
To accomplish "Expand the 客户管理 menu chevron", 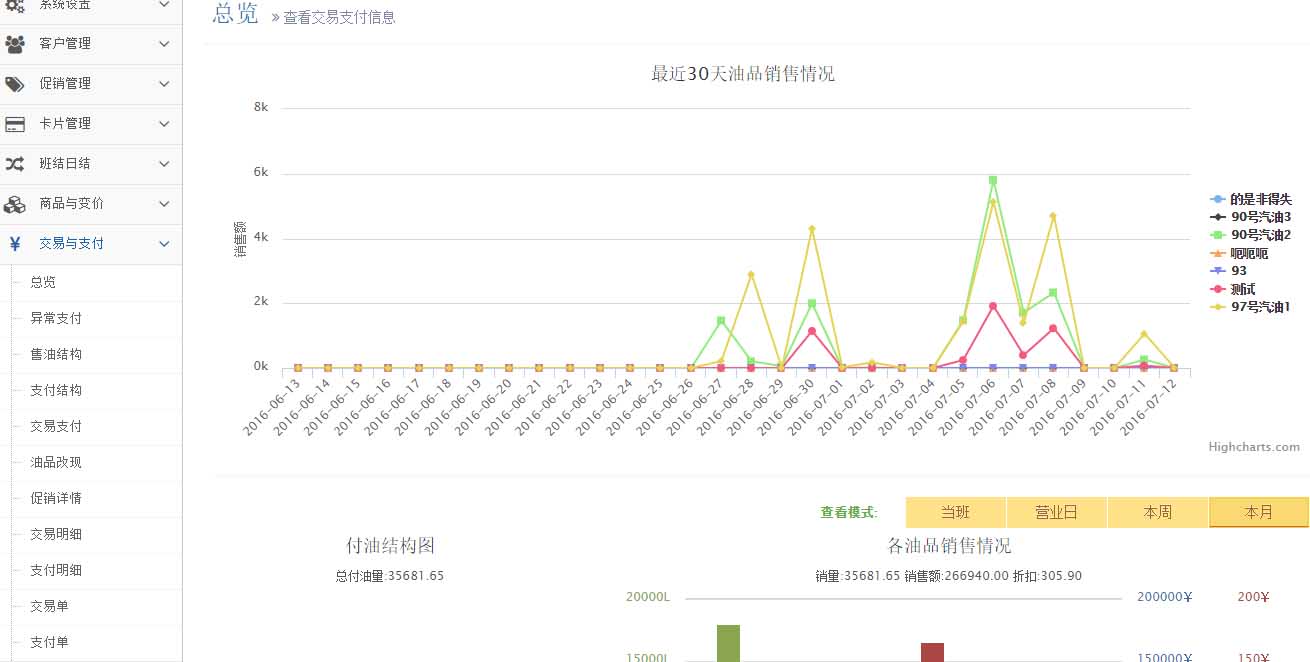I will coord(165,44).
